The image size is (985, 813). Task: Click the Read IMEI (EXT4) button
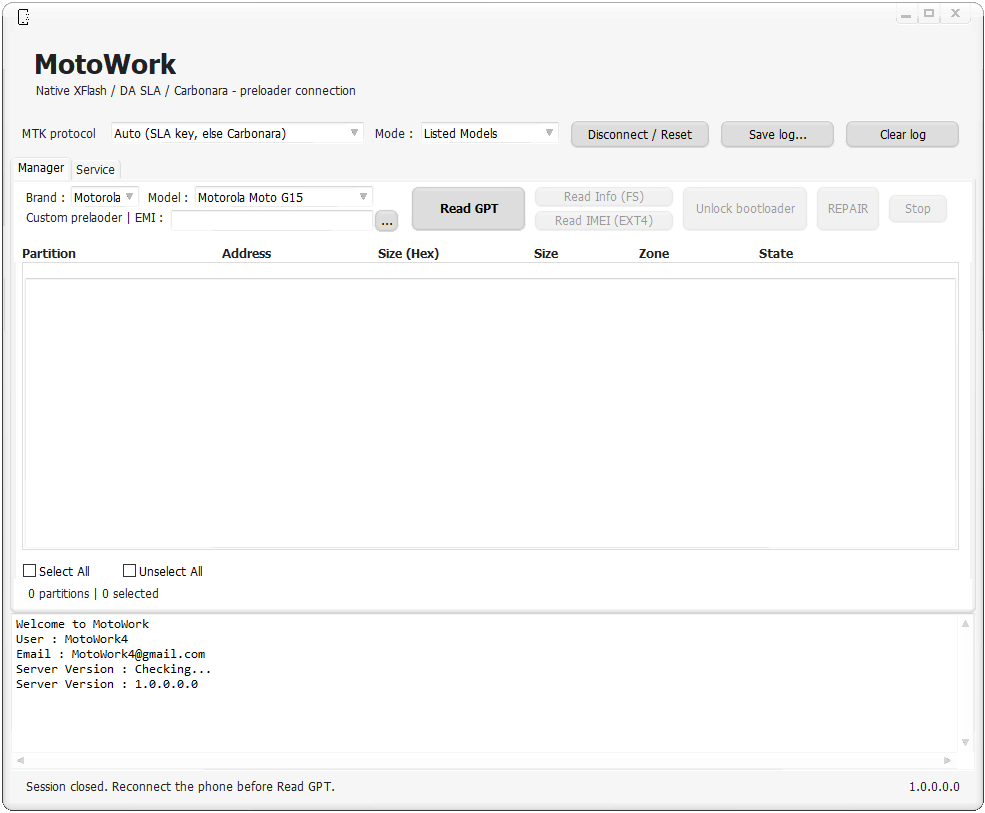click(x=604, y=221)
